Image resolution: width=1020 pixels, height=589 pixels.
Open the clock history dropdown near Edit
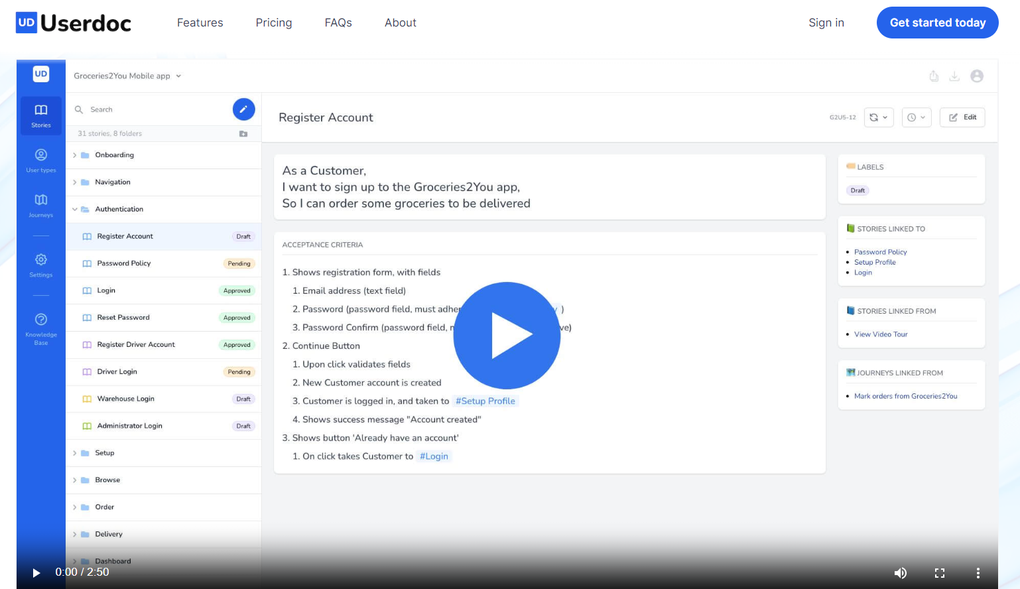[916, 117]
